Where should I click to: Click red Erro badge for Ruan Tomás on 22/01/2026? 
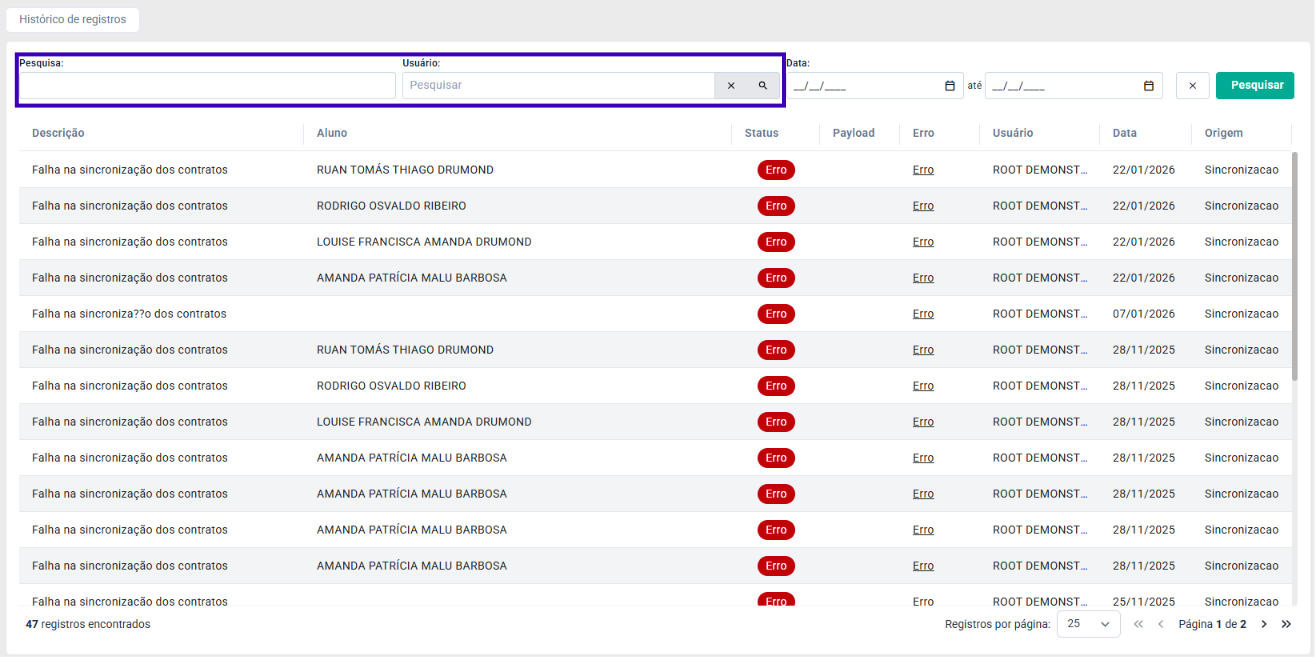click(776, 170)
